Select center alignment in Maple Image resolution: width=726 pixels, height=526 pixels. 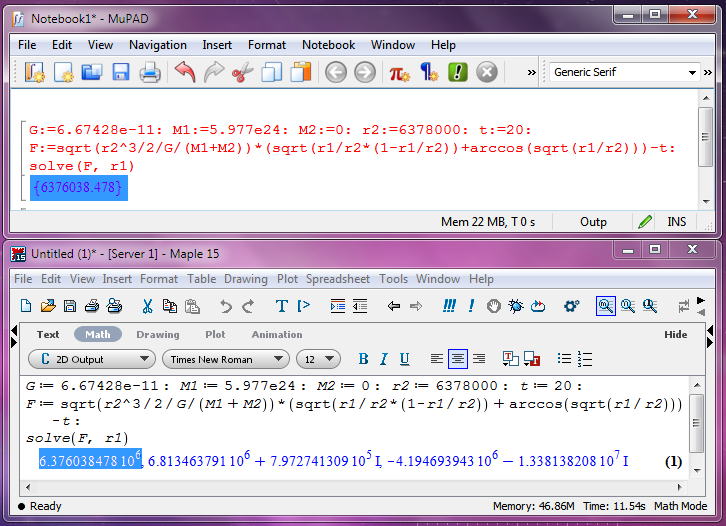click(457, 359)
